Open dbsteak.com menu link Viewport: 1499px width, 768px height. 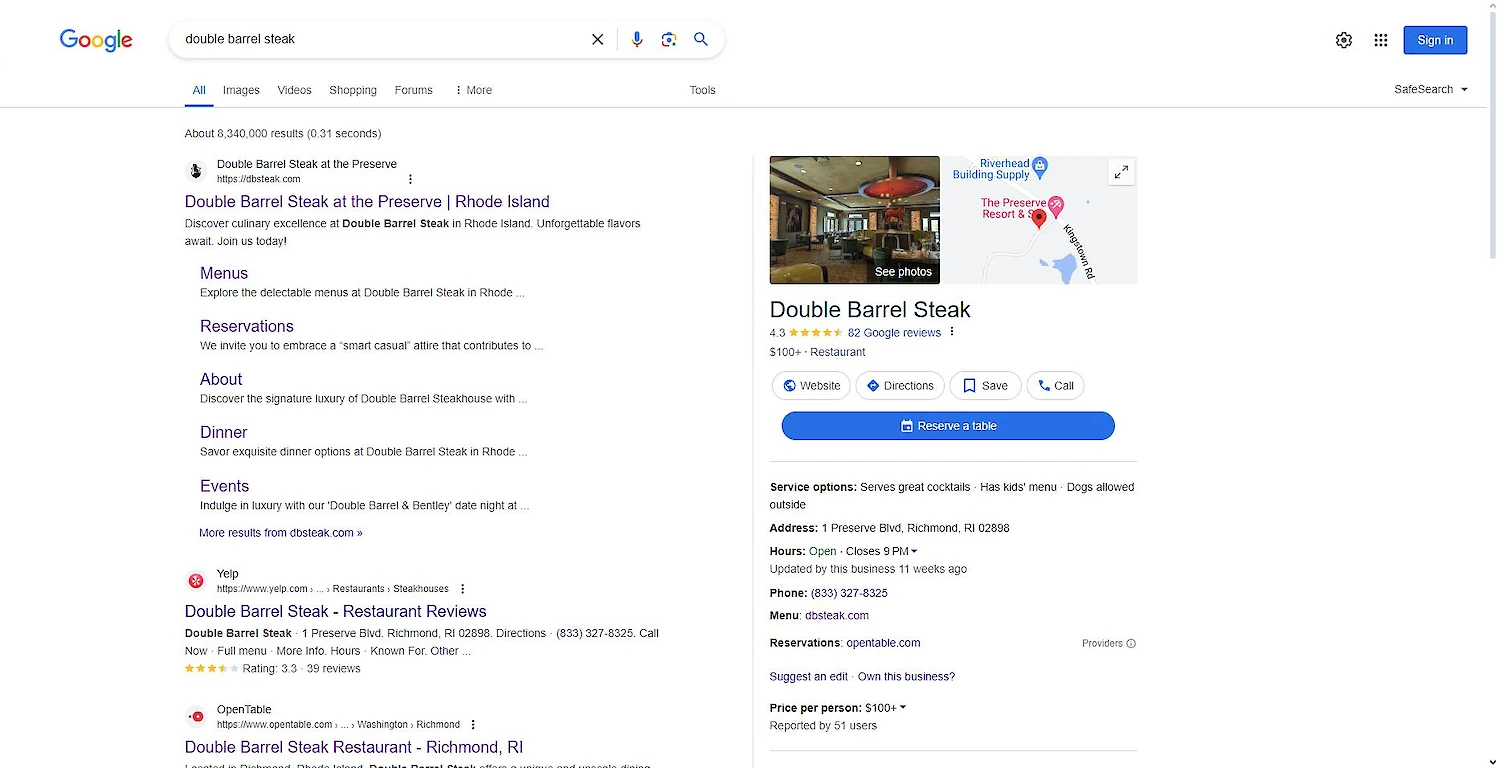click(837, 616)
